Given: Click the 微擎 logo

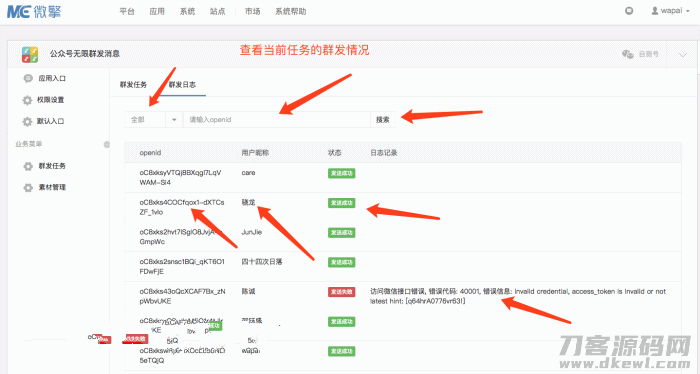Looking at the screenshot, I should pyautogui.click(x=34, y=11).
